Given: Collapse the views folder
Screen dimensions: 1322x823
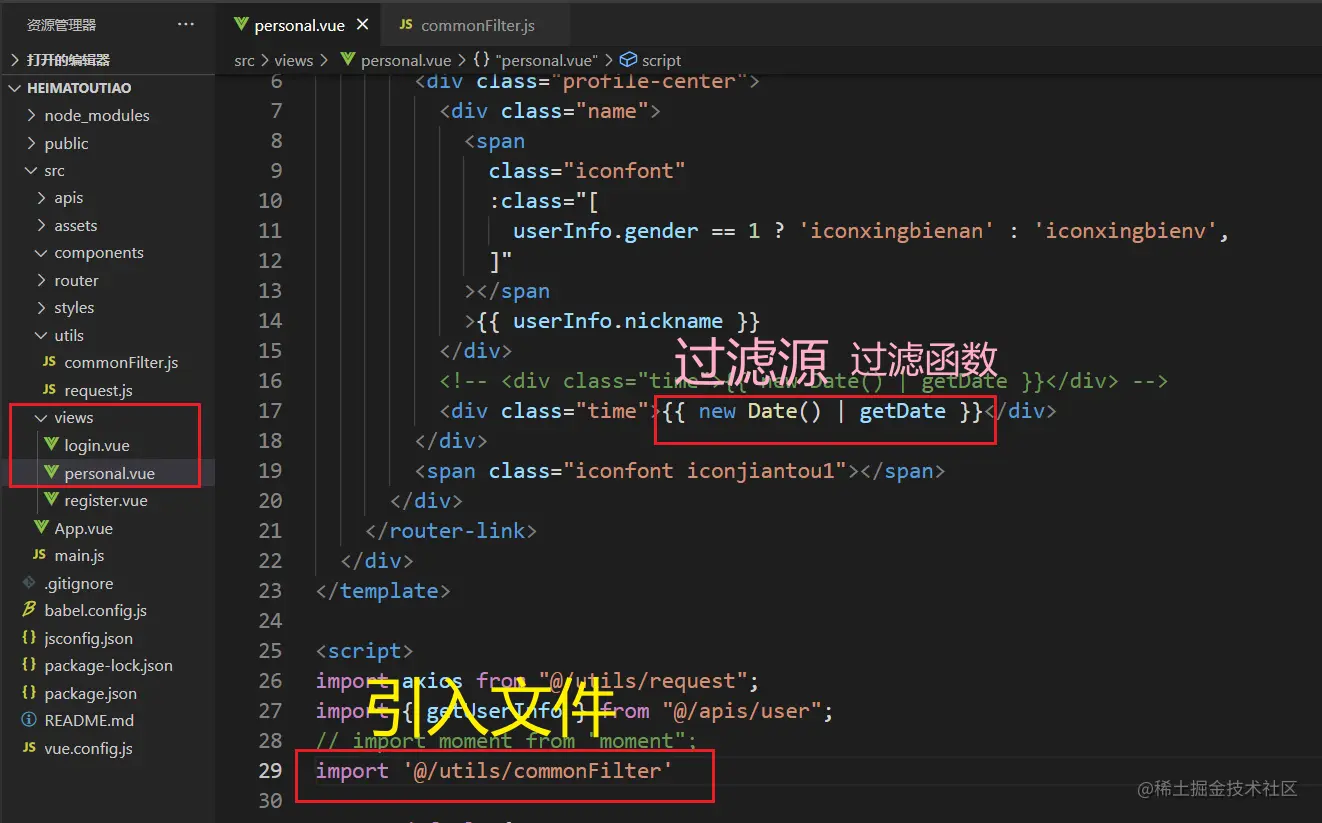Looking at the screenshot, I should pyautogui.click(x=41, y=417).
